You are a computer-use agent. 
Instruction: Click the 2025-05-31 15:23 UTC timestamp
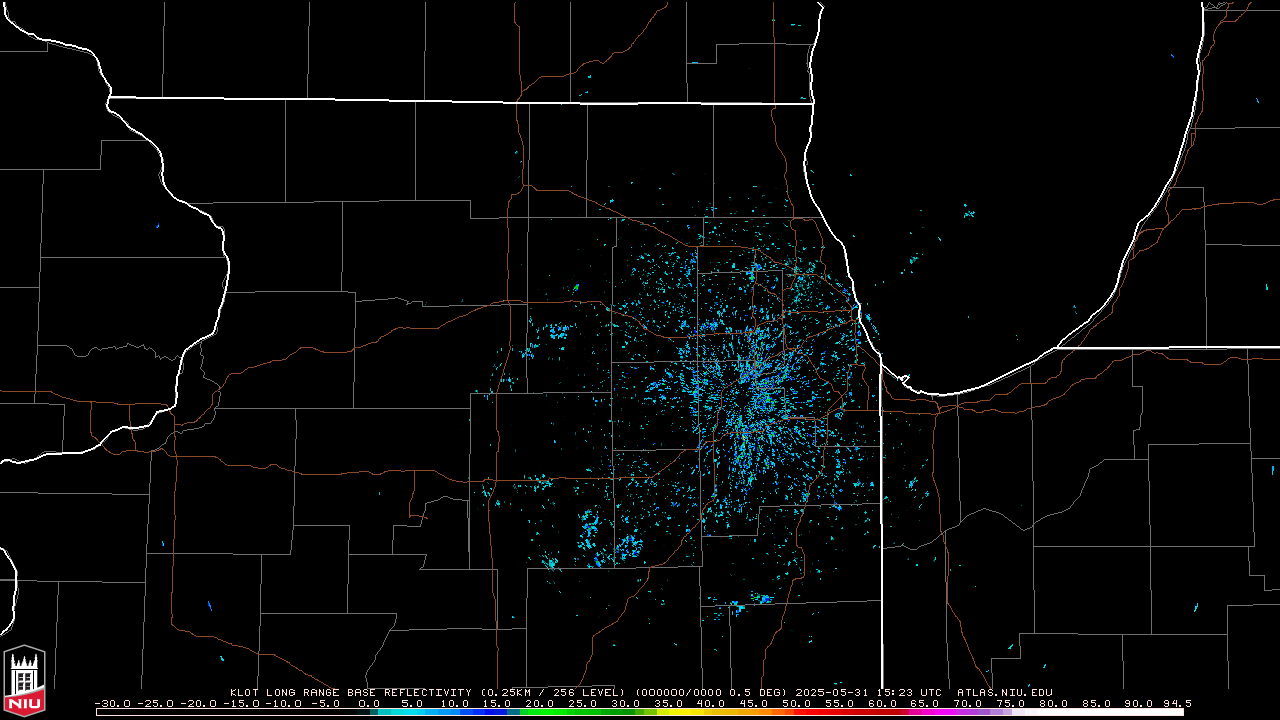(x=868, y=692)
